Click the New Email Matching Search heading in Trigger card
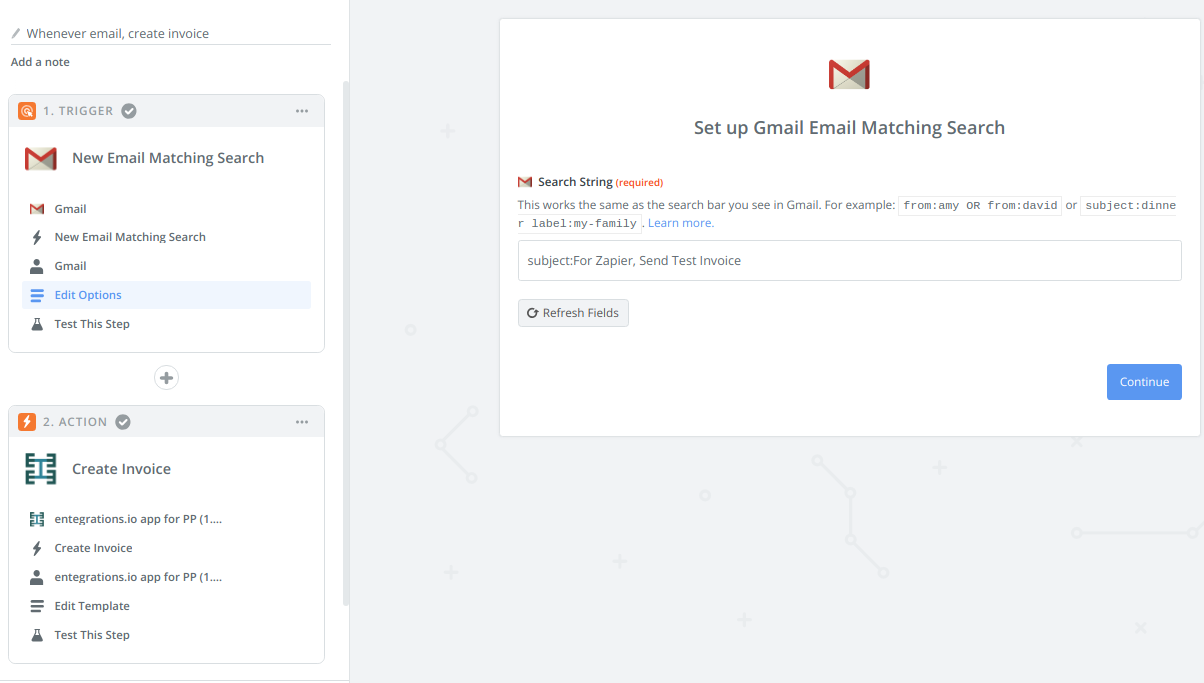This screenshot has height=683, width=1204. (168, 158)
